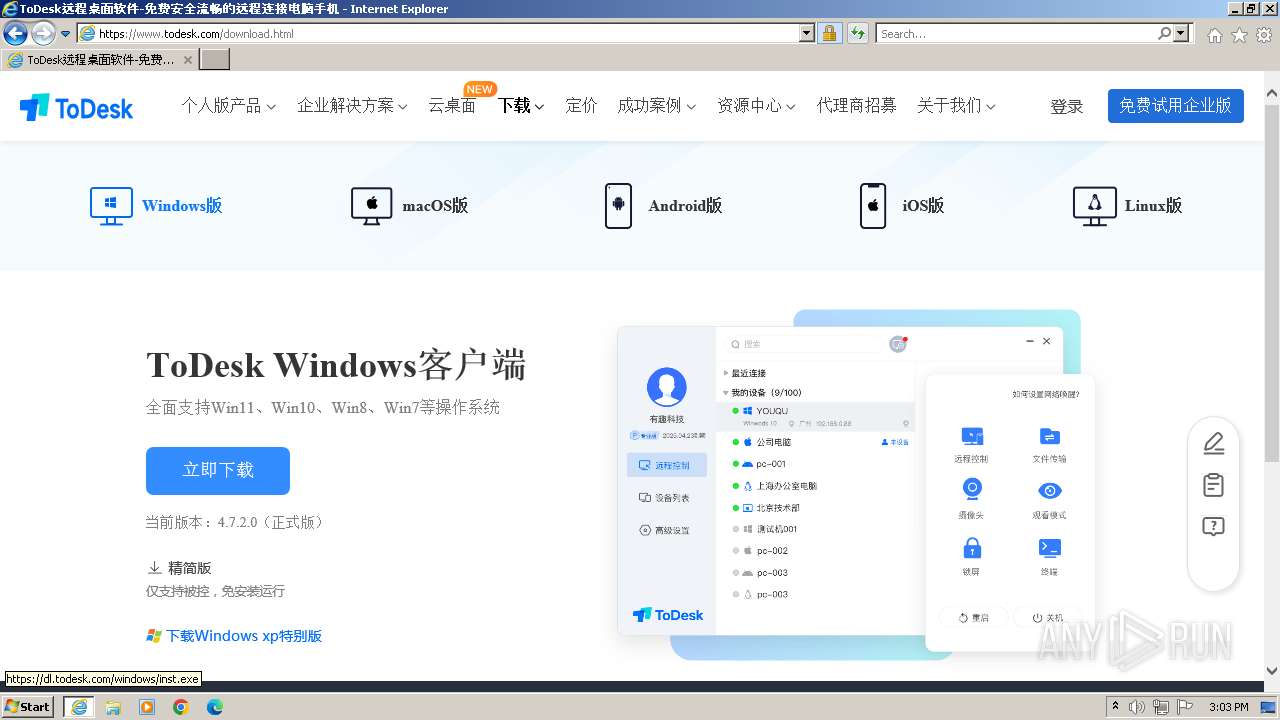Click the IE back arrow button

pyautogui.click(x=16, y=33)
